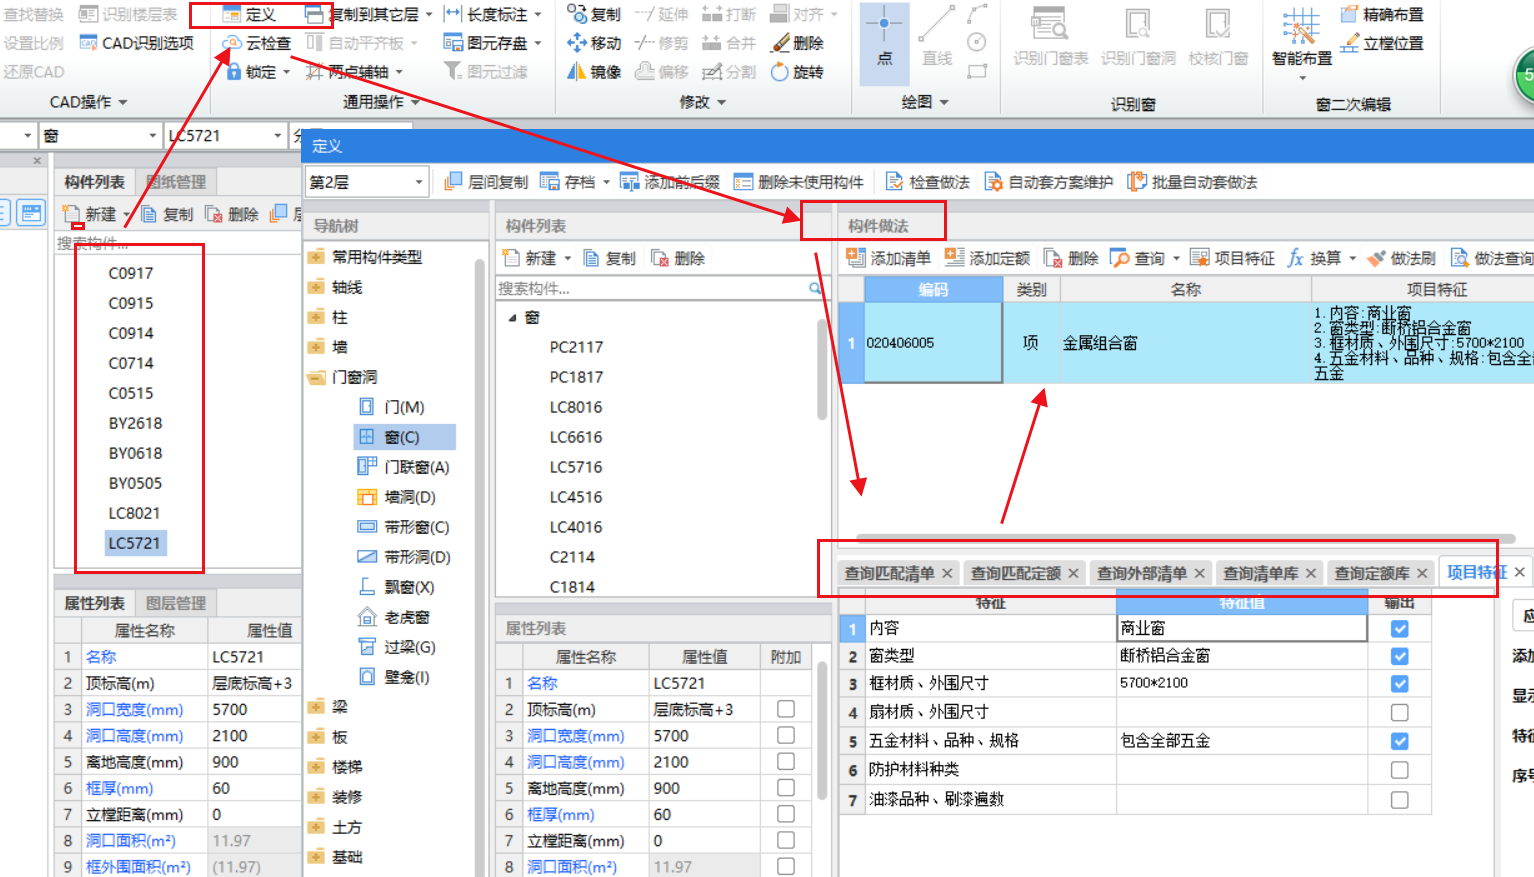Click 做法刷 brush tool
Screen dimensions: 1534x877
1401,258
